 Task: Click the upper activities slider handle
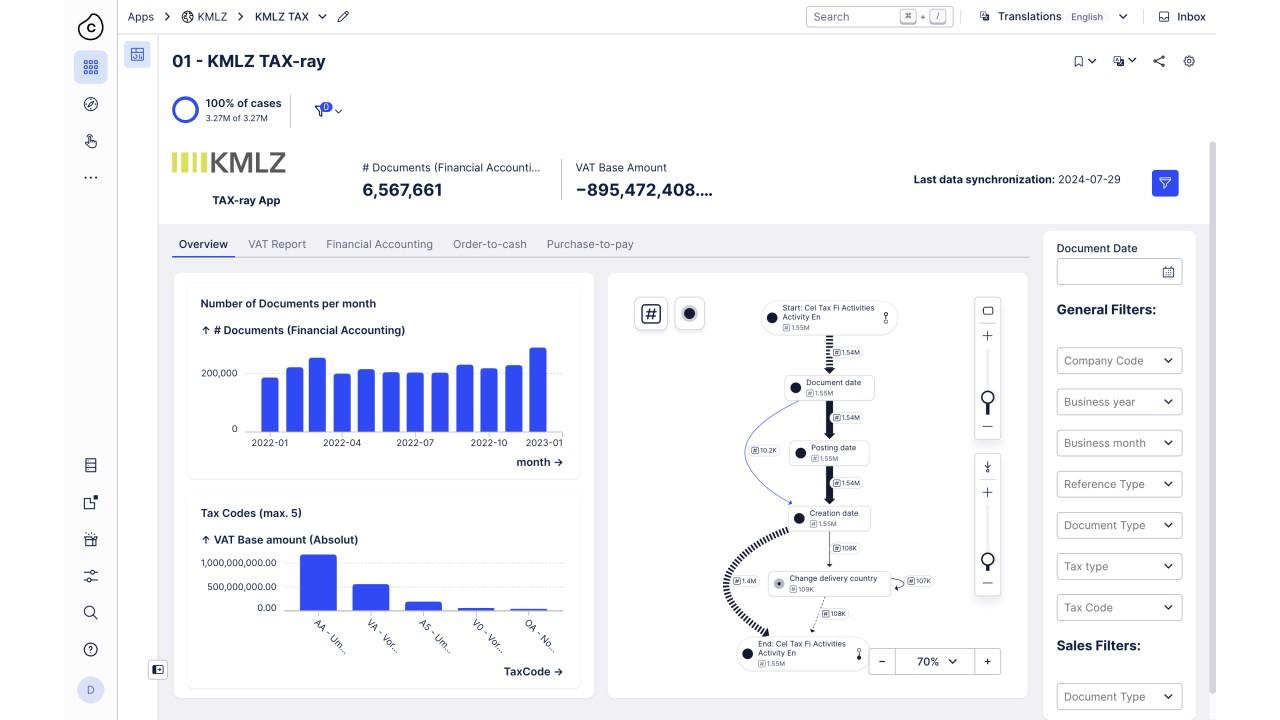pyautogui.click(x=988, y=400)
